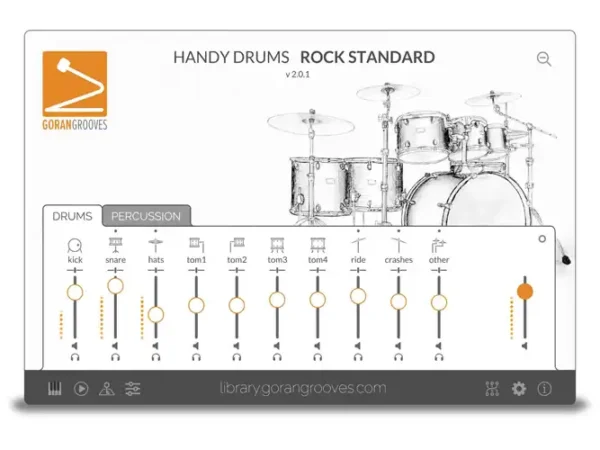
Task: Mute the snare channel
Action: 115,346
